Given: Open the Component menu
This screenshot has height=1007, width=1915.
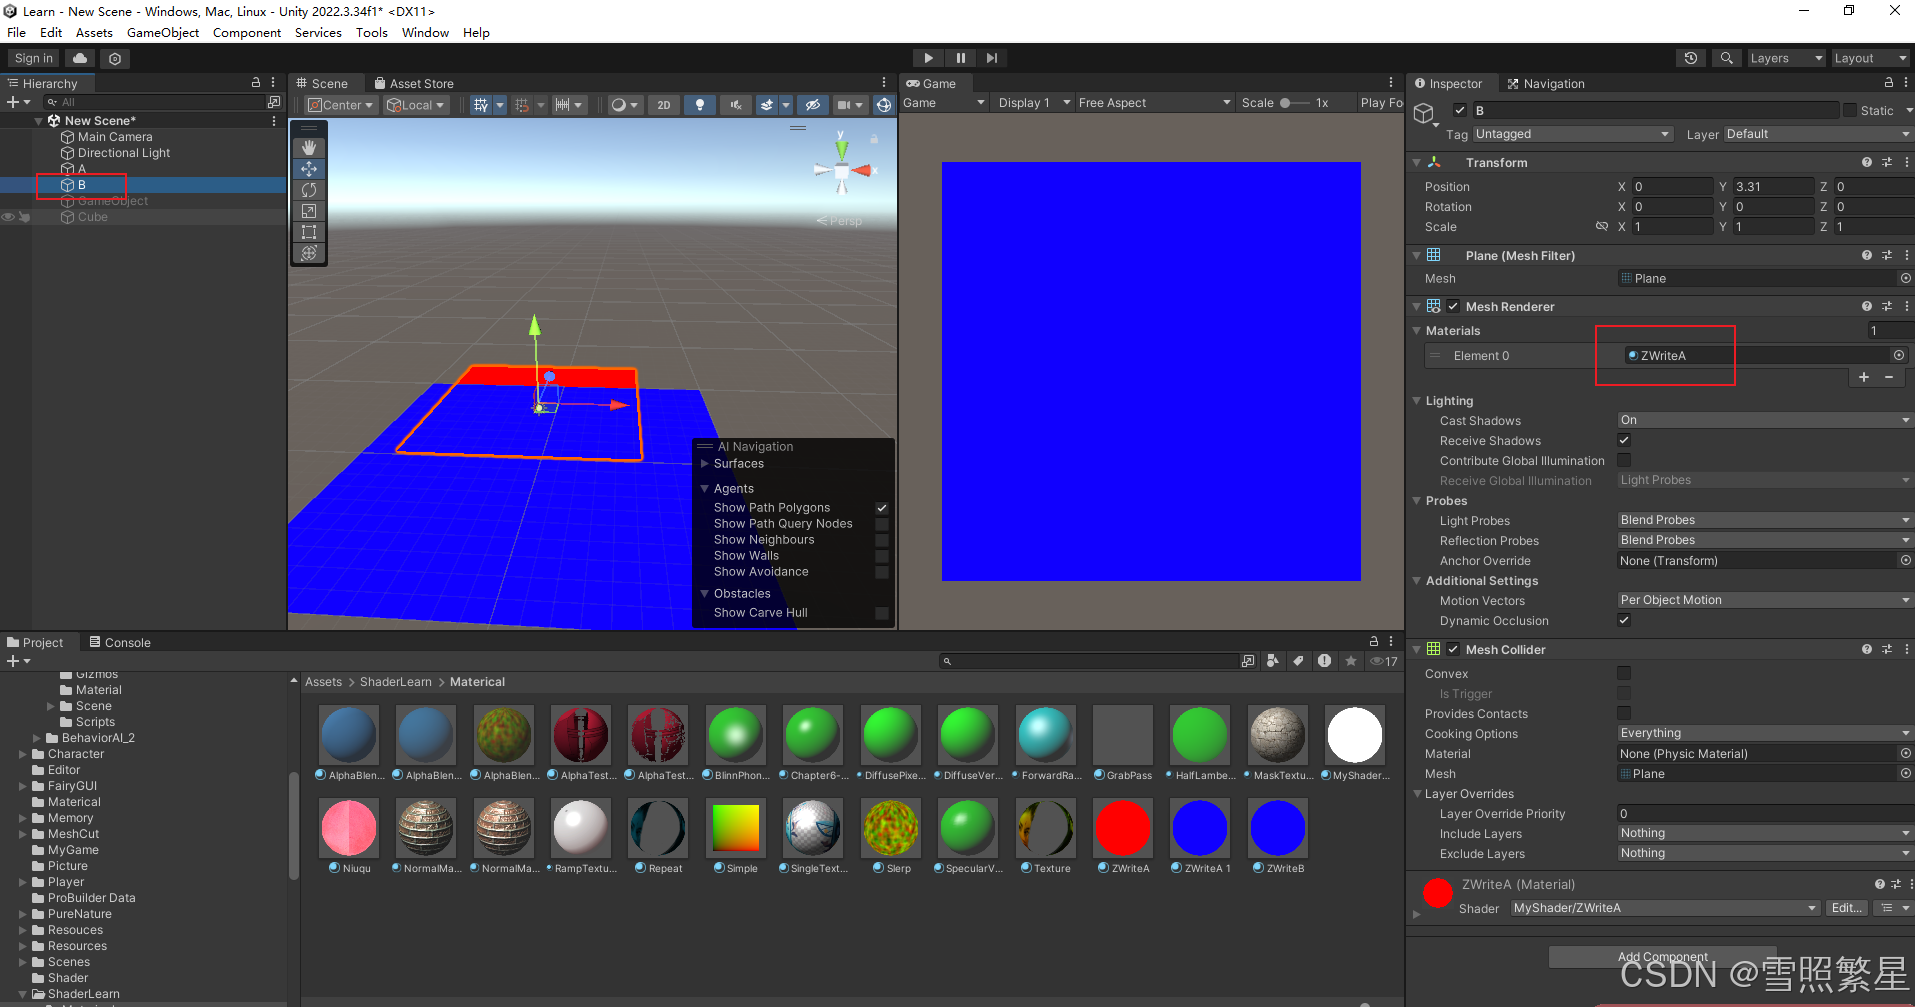Looking at the screenshot, I should 247,32.
